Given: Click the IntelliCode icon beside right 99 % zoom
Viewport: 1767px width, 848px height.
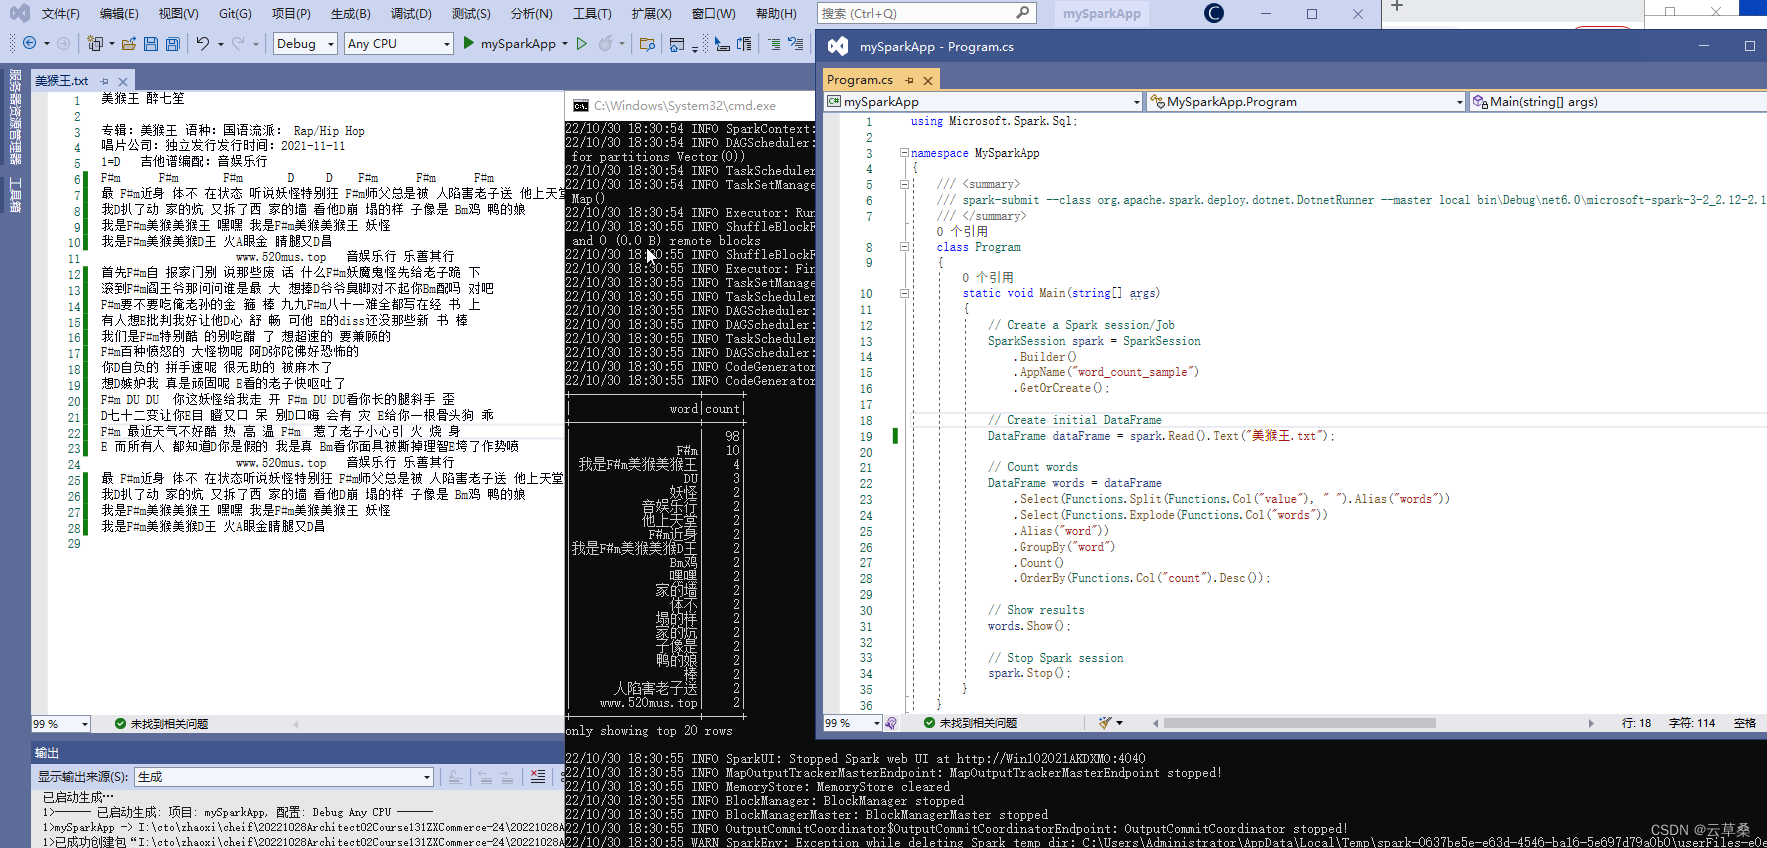Looking at the screenshot, I should (x=891, y=722).
